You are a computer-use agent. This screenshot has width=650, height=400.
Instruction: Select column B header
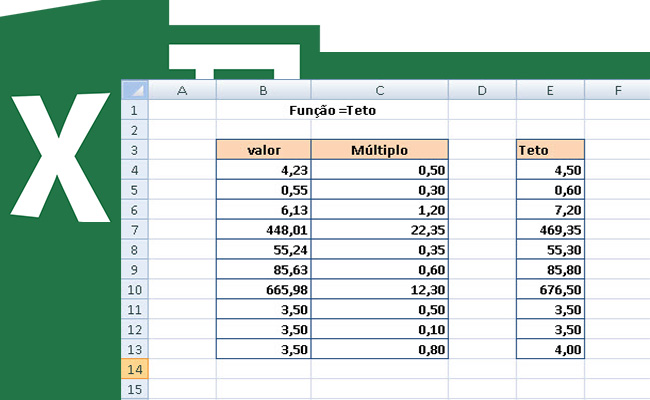coord(263,90)
